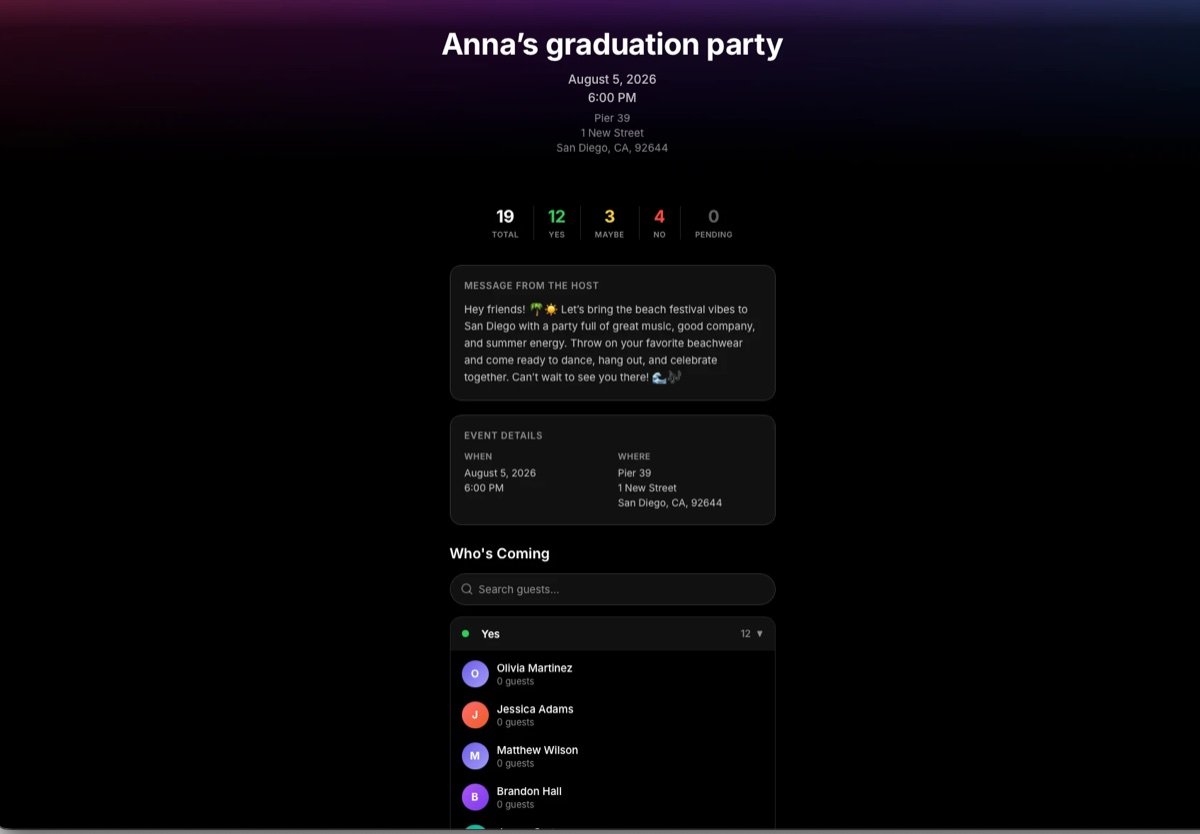Click the header address San Diego, CA, 92644

click(612, 148)
